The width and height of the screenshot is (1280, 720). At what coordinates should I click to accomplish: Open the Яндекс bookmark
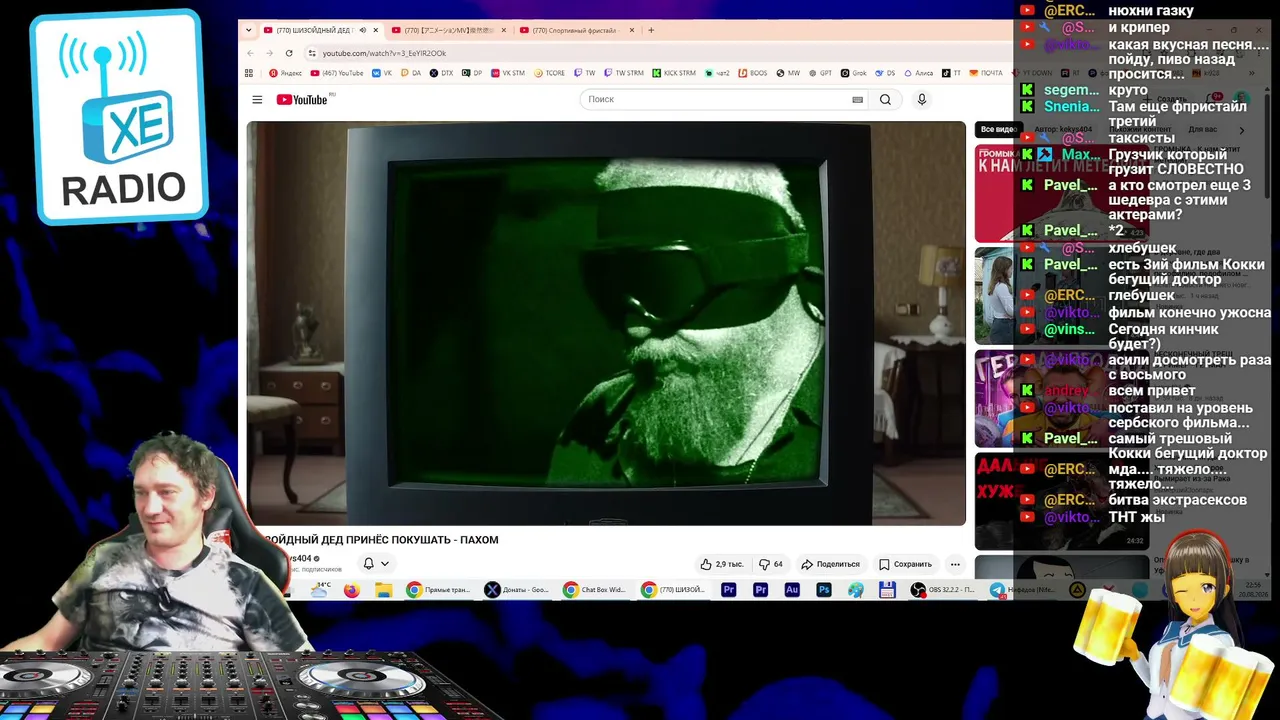[x=286, y=73]
